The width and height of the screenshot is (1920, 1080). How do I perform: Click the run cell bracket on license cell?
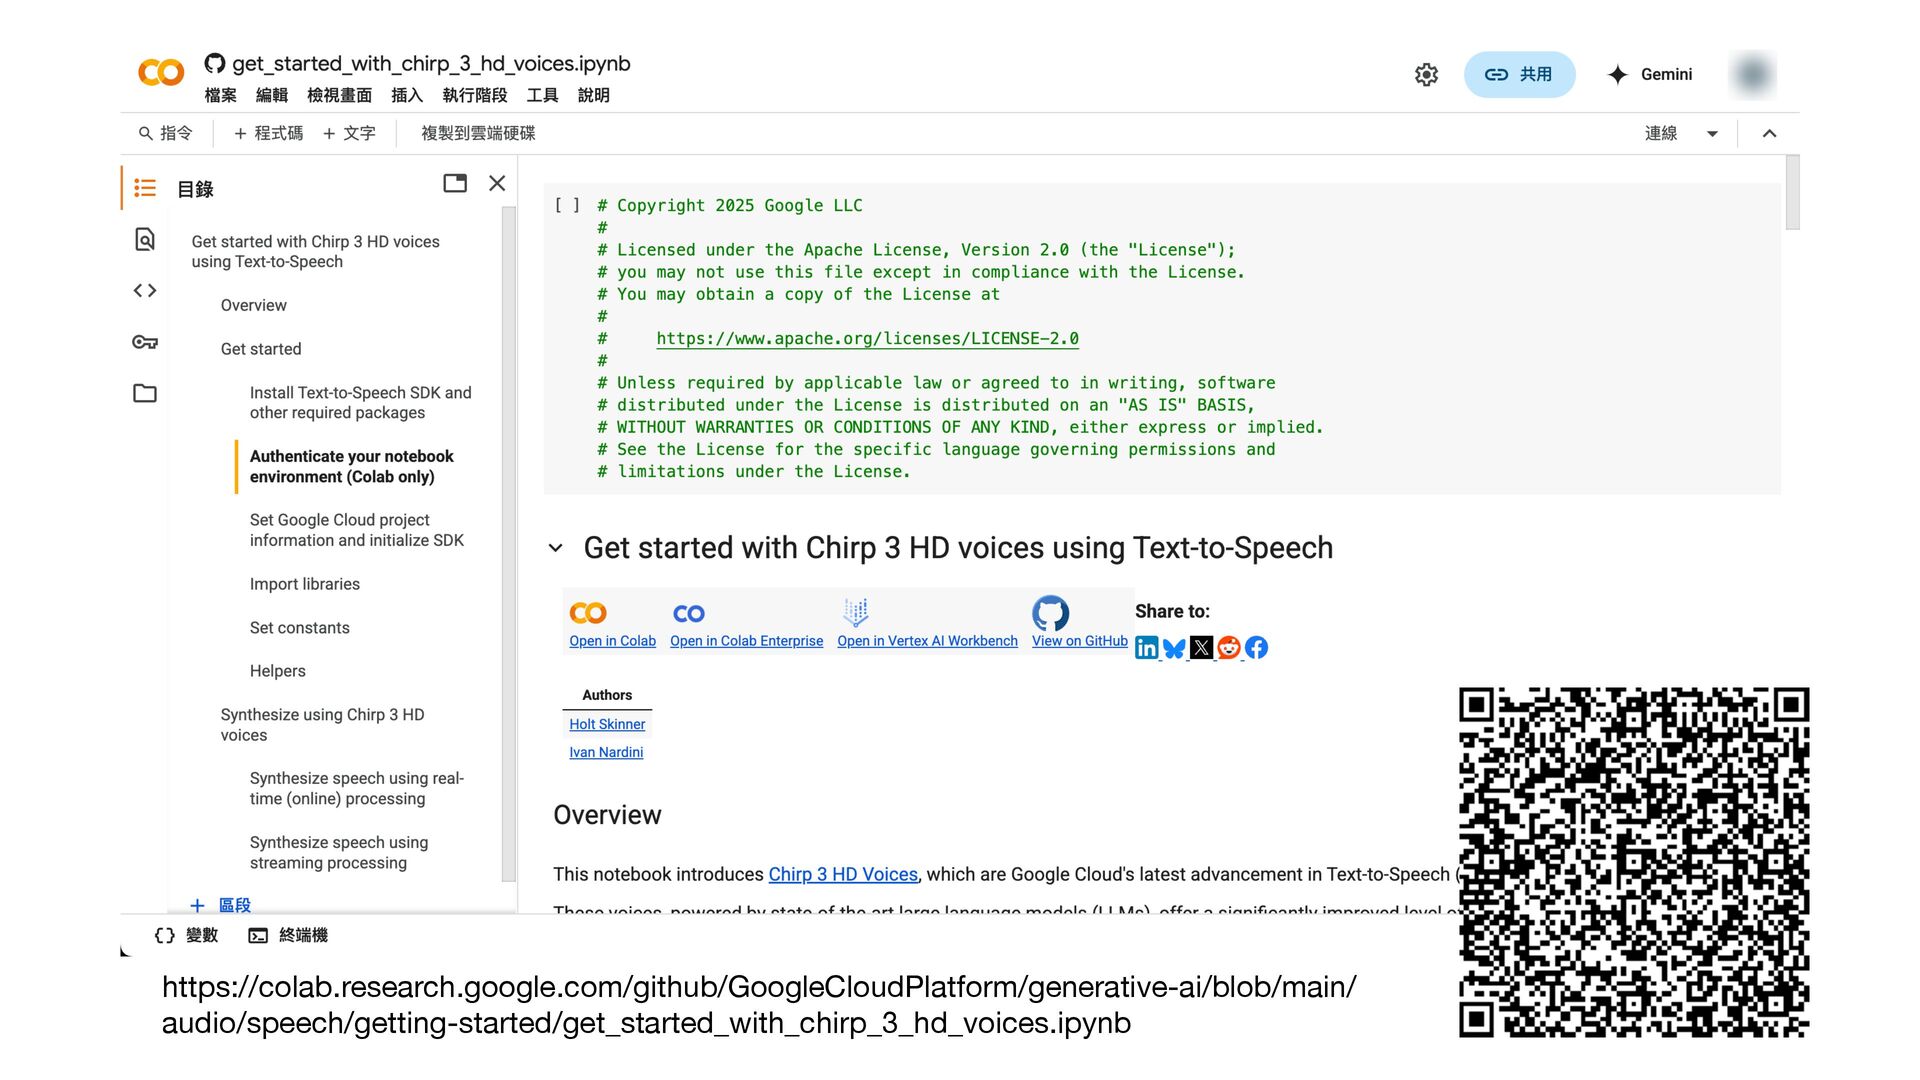tap(567, 205)
